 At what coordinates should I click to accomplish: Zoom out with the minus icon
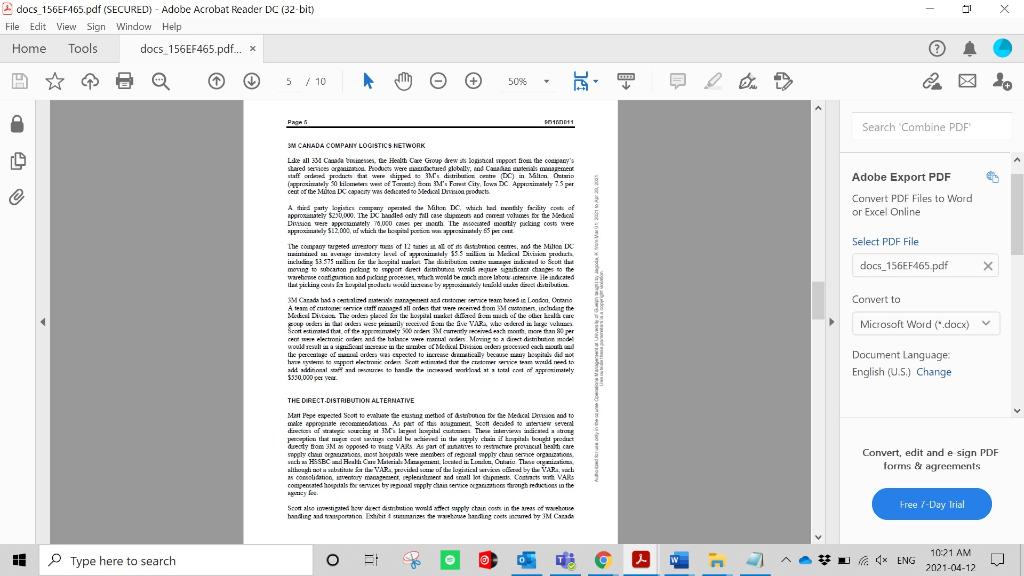[x=438, y=81]
